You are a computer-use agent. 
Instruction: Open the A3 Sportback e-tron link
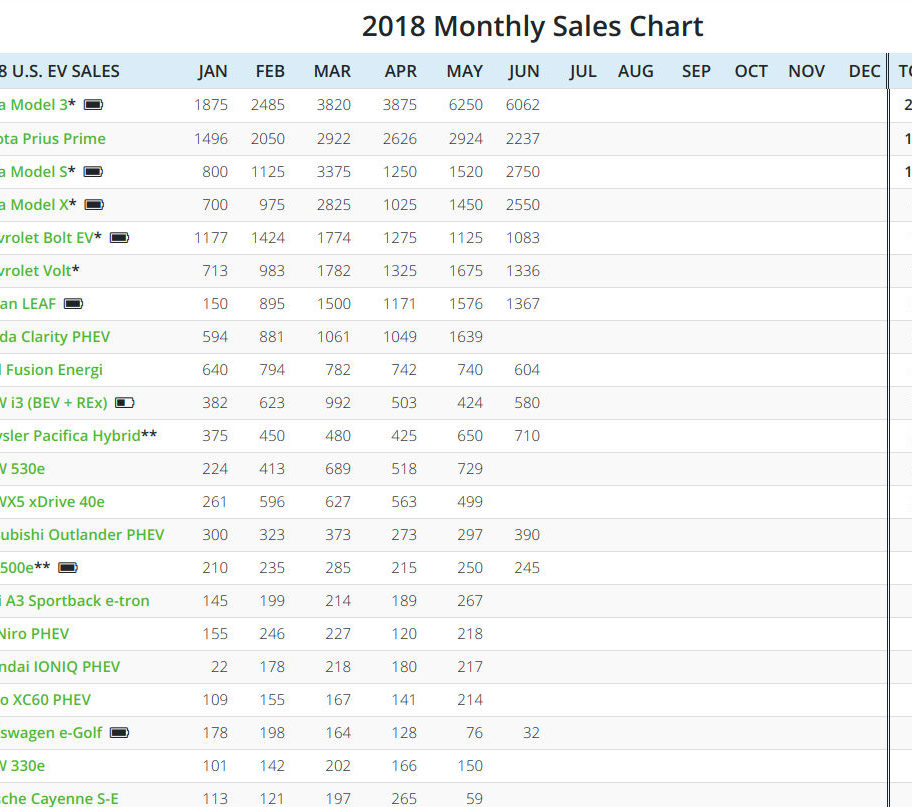[x=75, y=600]
